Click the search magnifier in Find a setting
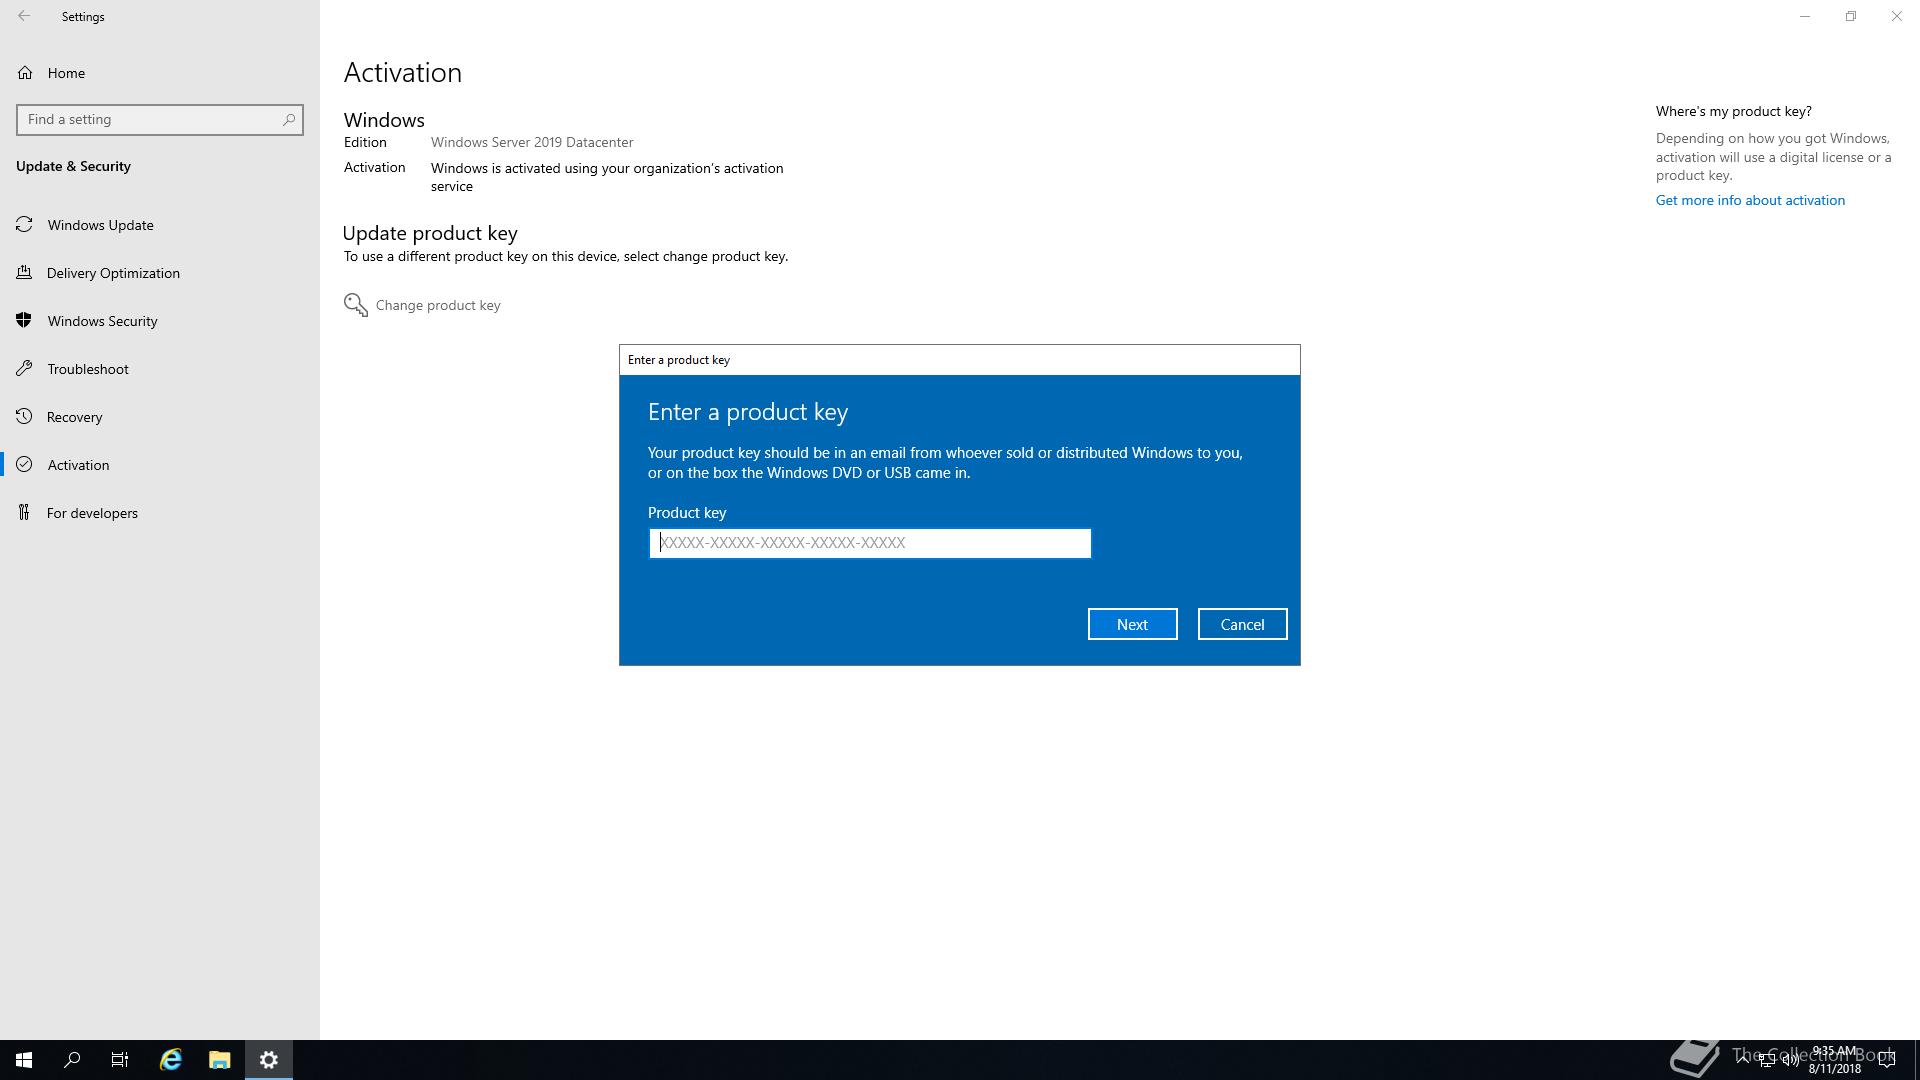The image size is (1920, 1080). pos(289,120)
